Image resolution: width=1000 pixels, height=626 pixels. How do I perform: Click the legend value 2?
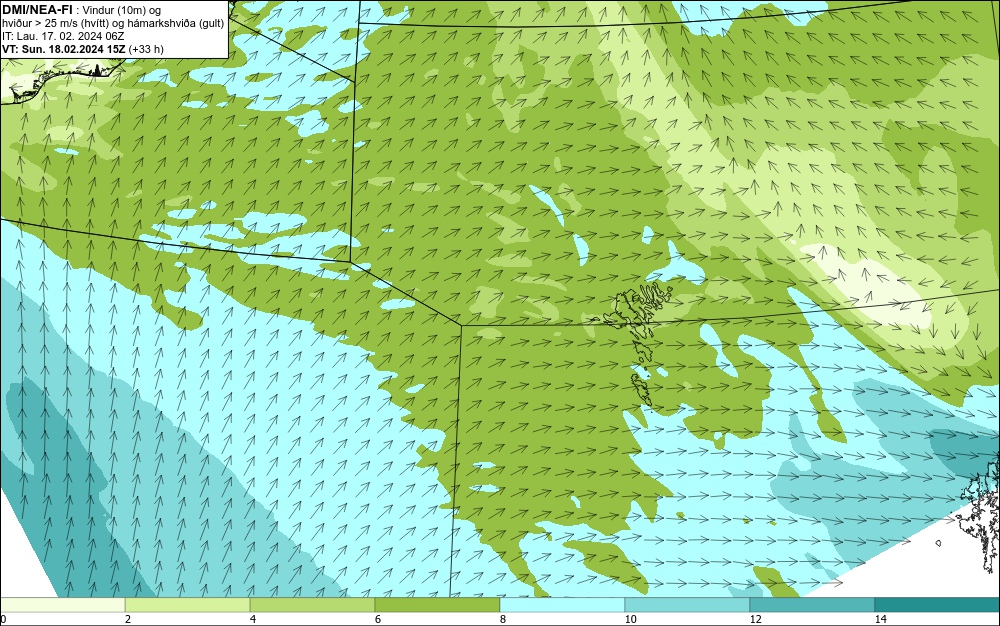coord(128,620)
